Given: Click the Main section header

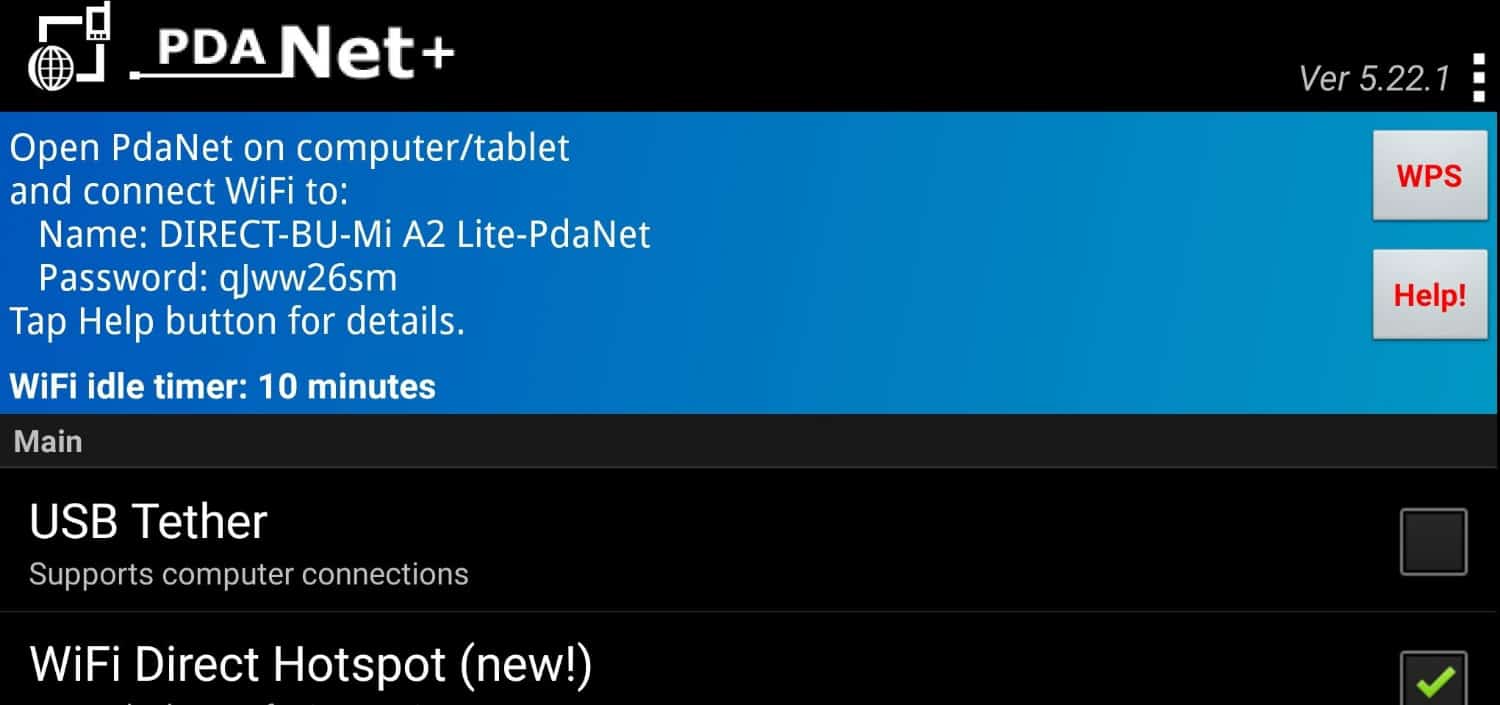Looking at the screenshot, I should 48,441.
